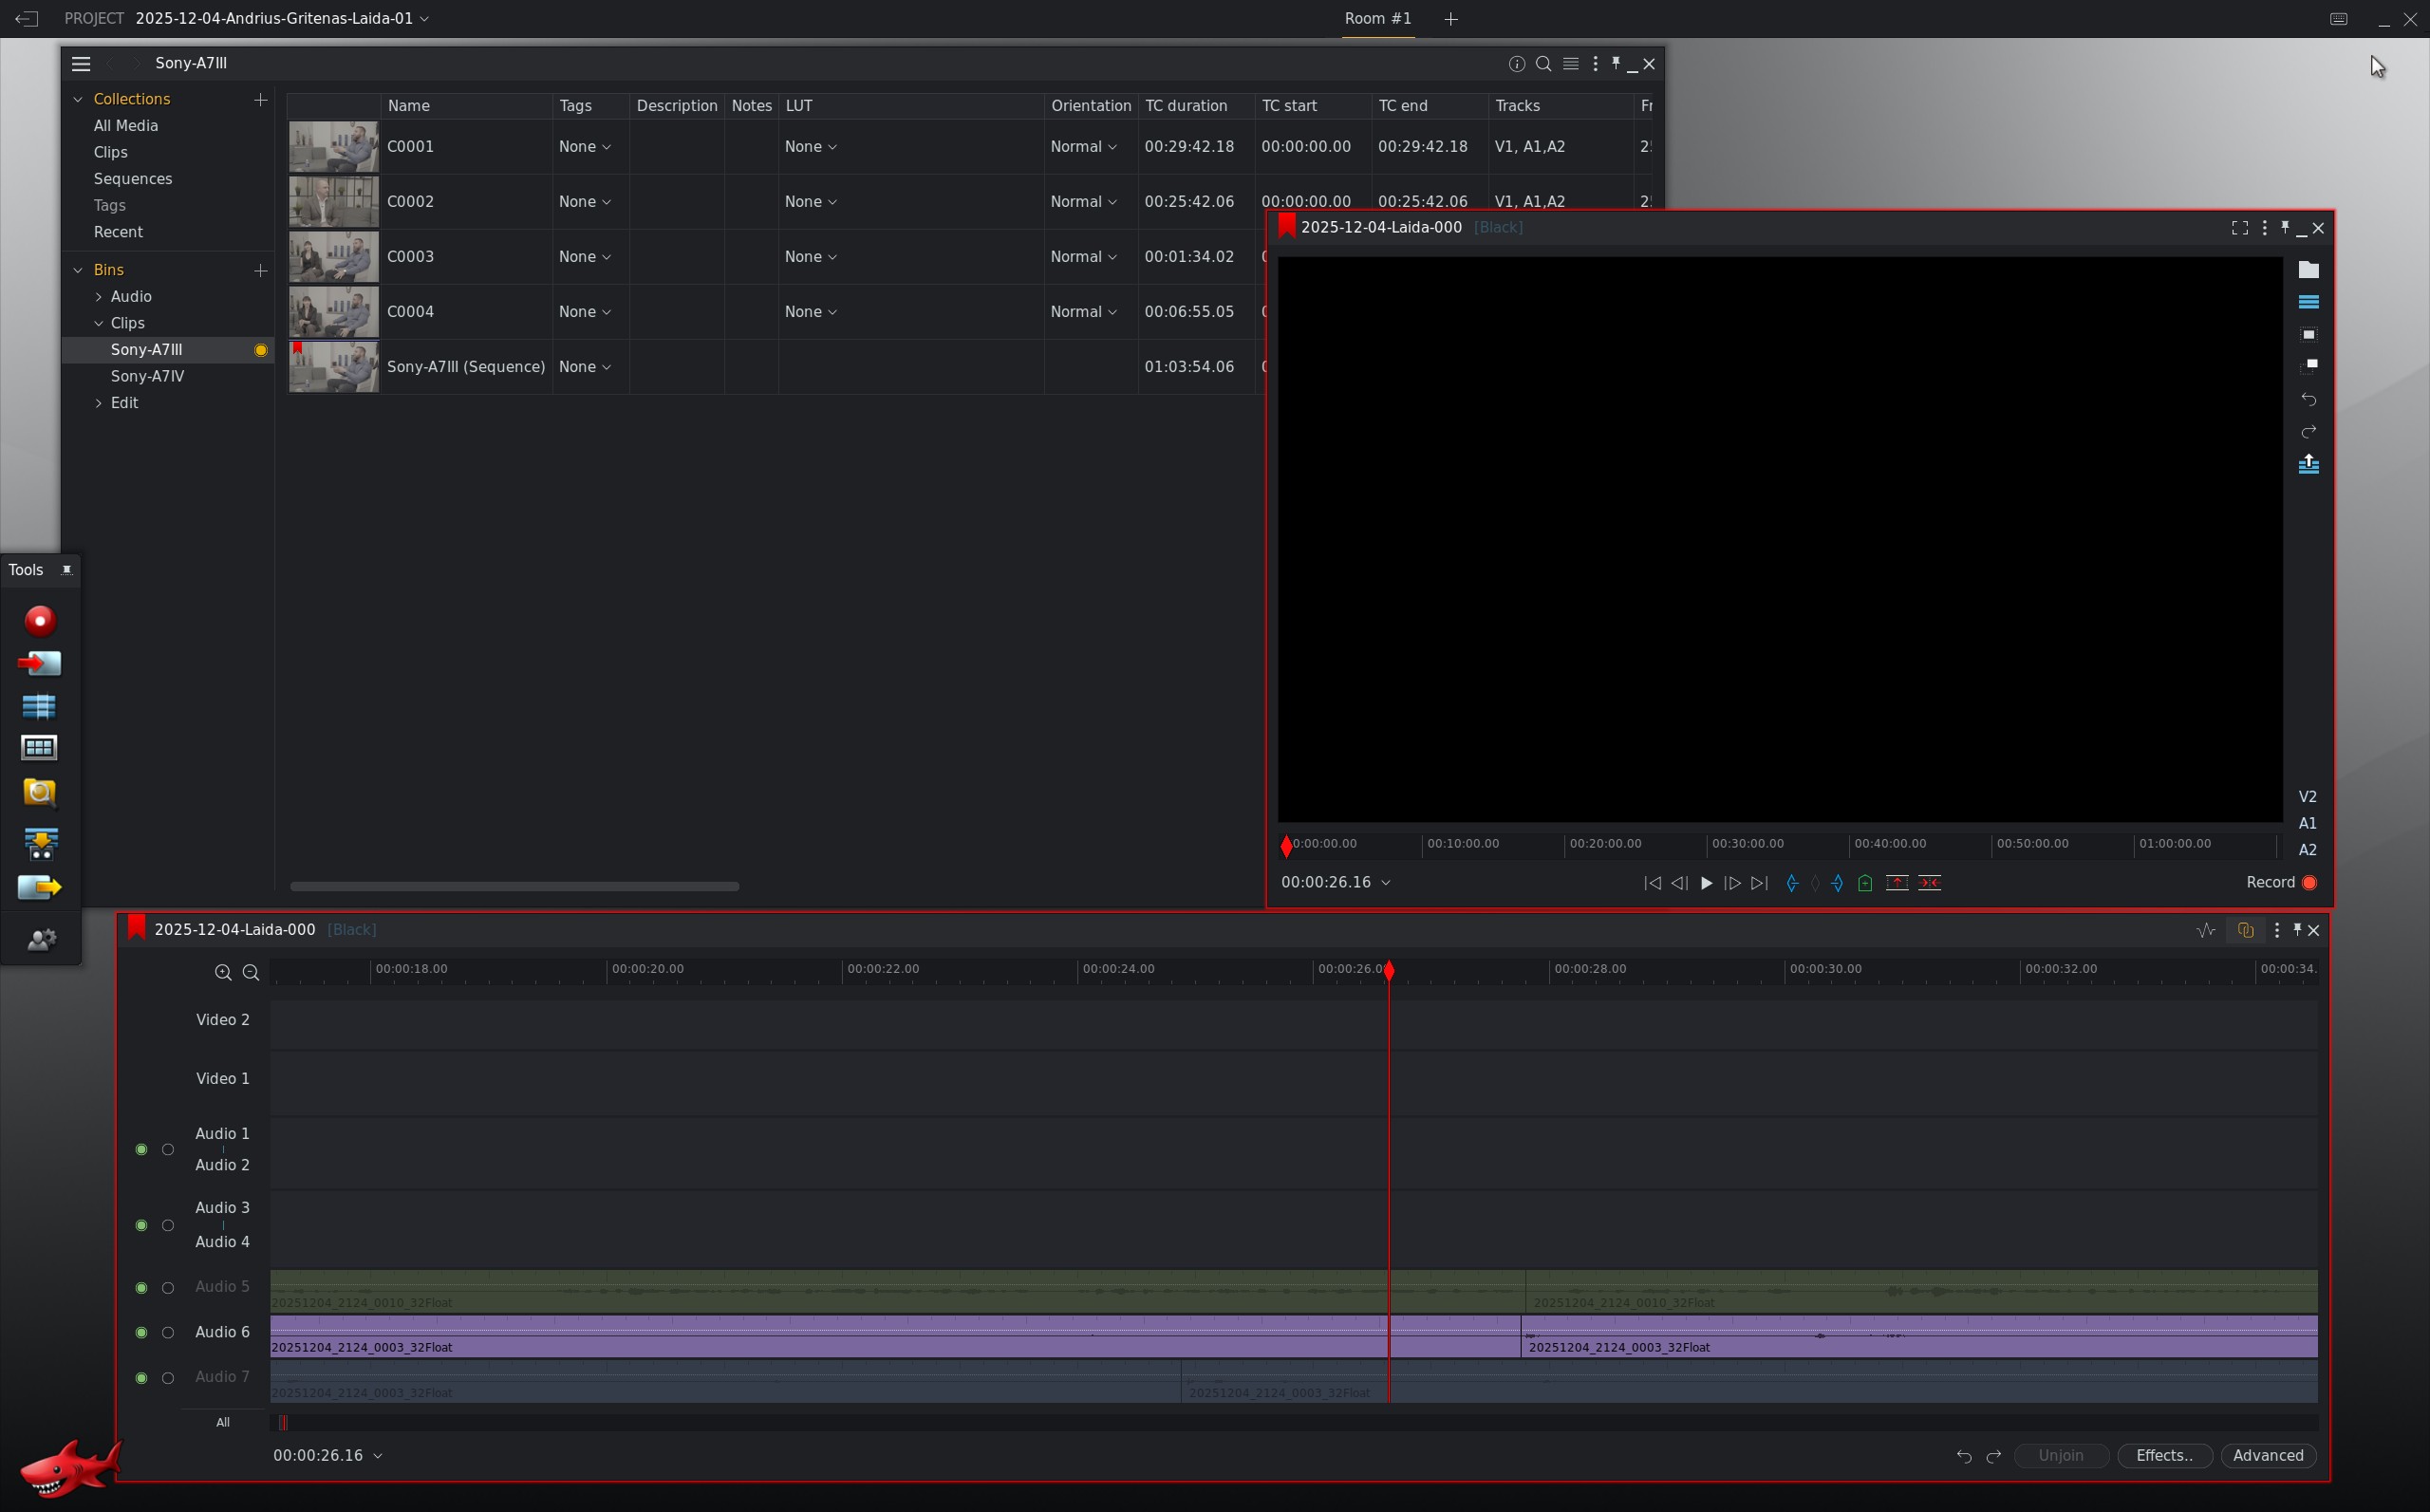Zoom in on the timeline
The height and width of the screenshot is (1512, 2430).
223,972
